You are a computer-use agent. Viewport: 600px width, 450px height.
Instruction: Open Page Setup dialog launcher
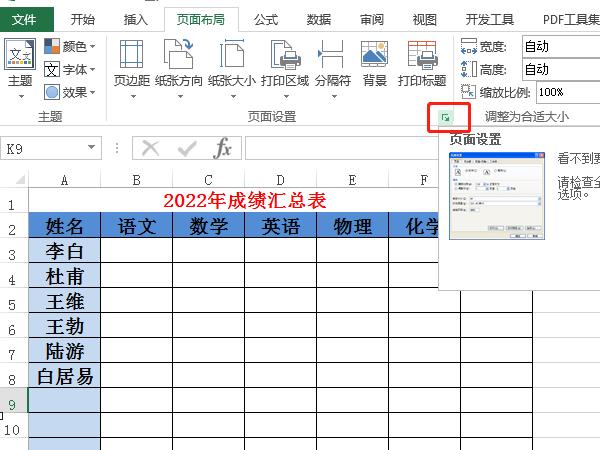(x=445, y=118)
